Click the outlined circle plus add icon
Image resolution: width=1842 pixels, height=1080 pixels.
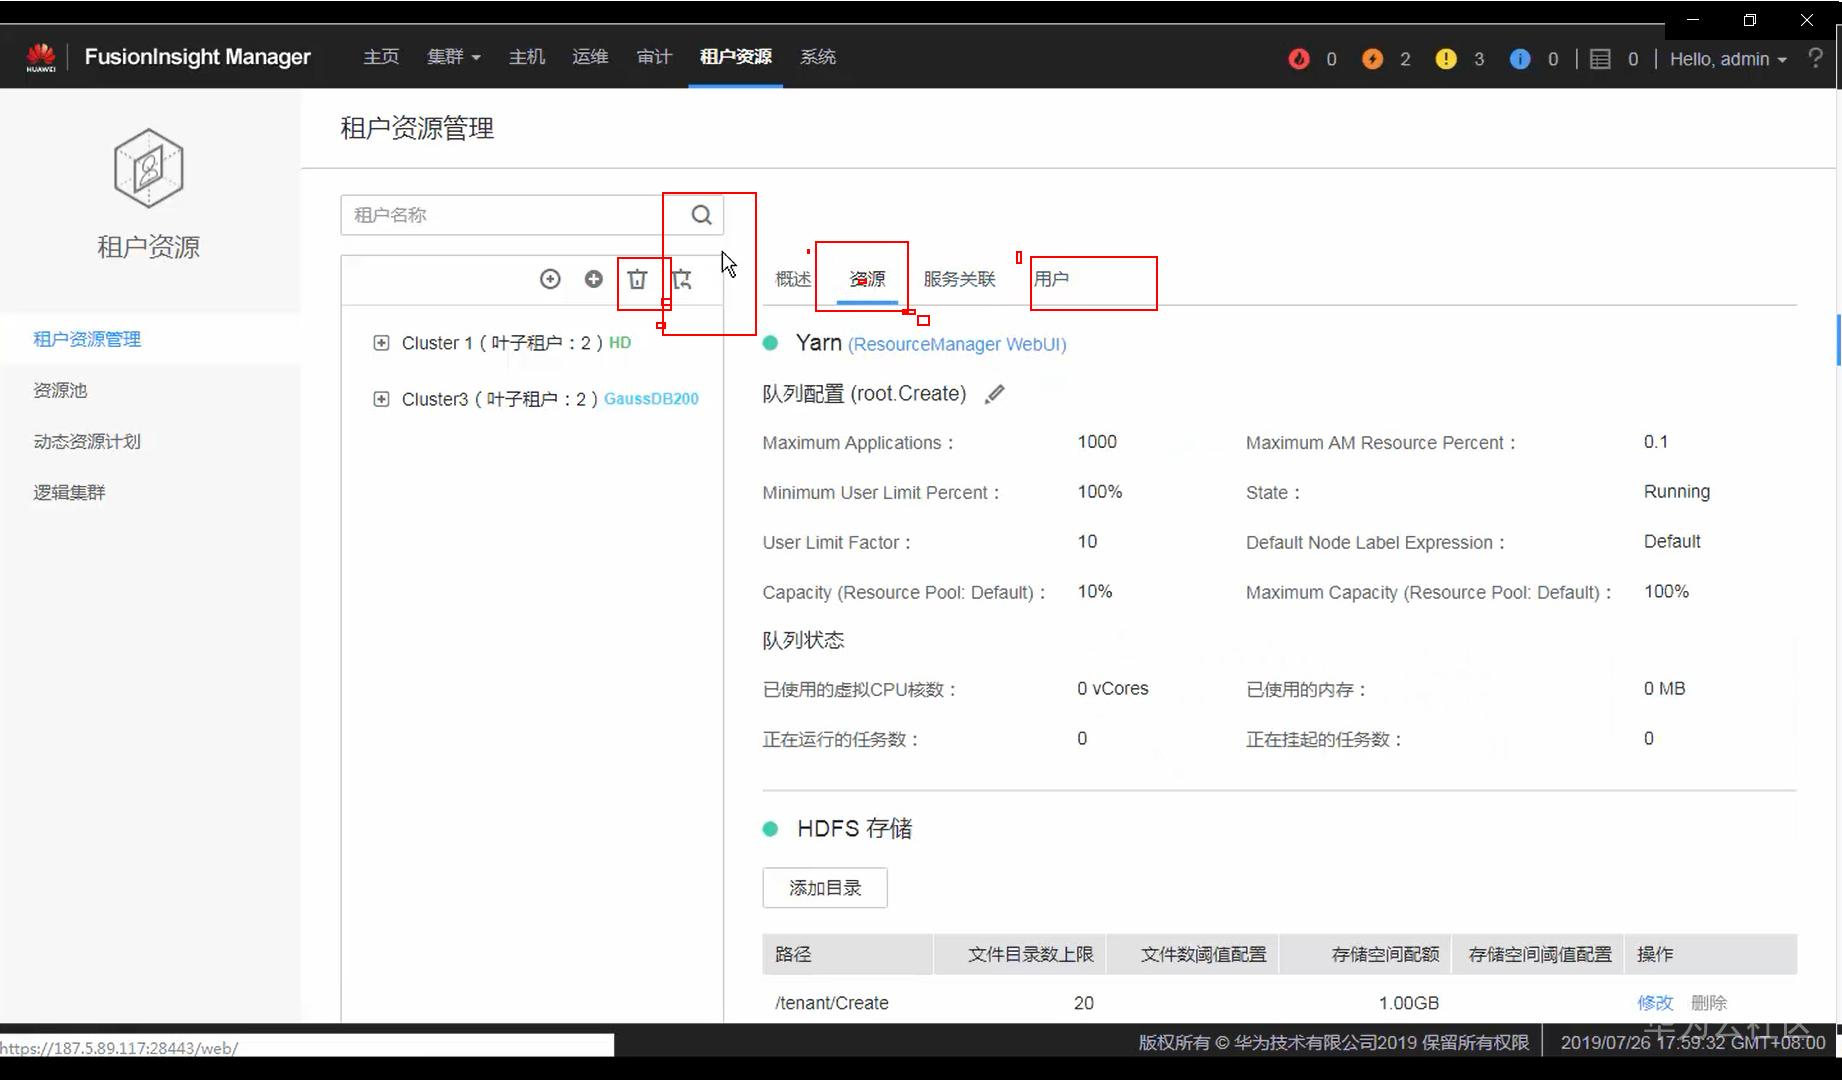tap(550, 279)
